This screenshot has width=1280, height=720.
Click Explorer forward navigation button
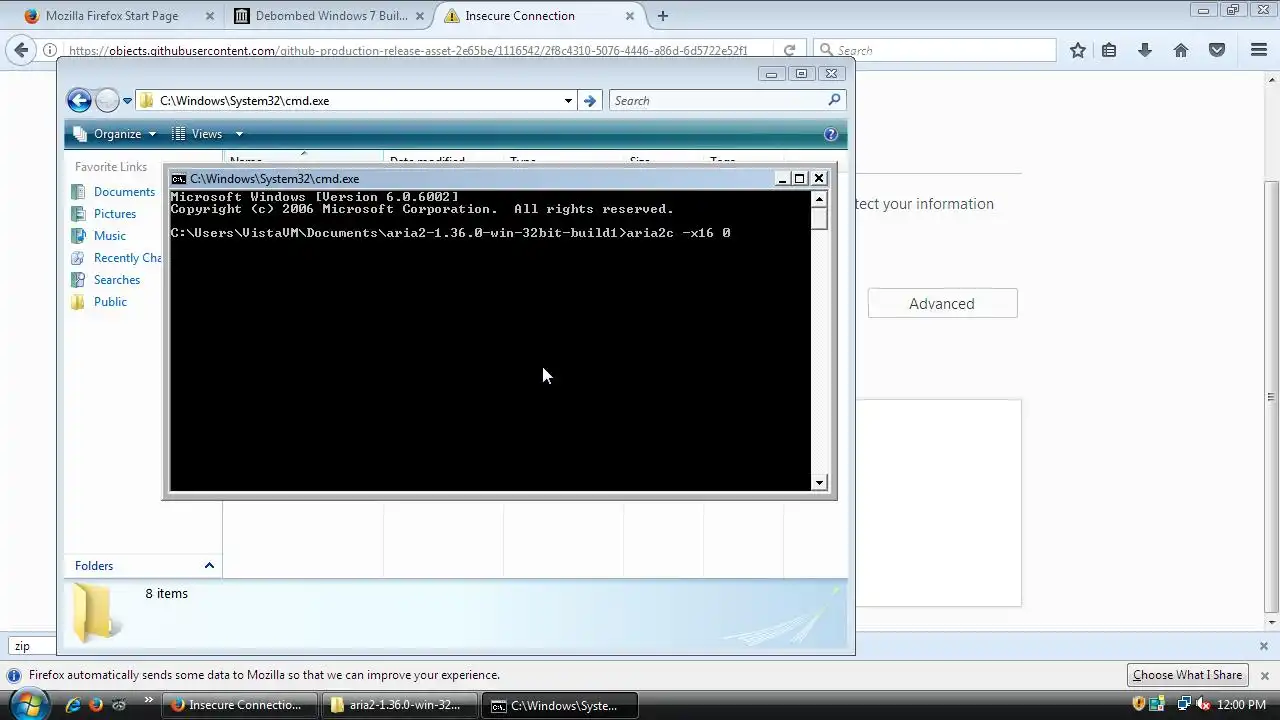point(107,100)
